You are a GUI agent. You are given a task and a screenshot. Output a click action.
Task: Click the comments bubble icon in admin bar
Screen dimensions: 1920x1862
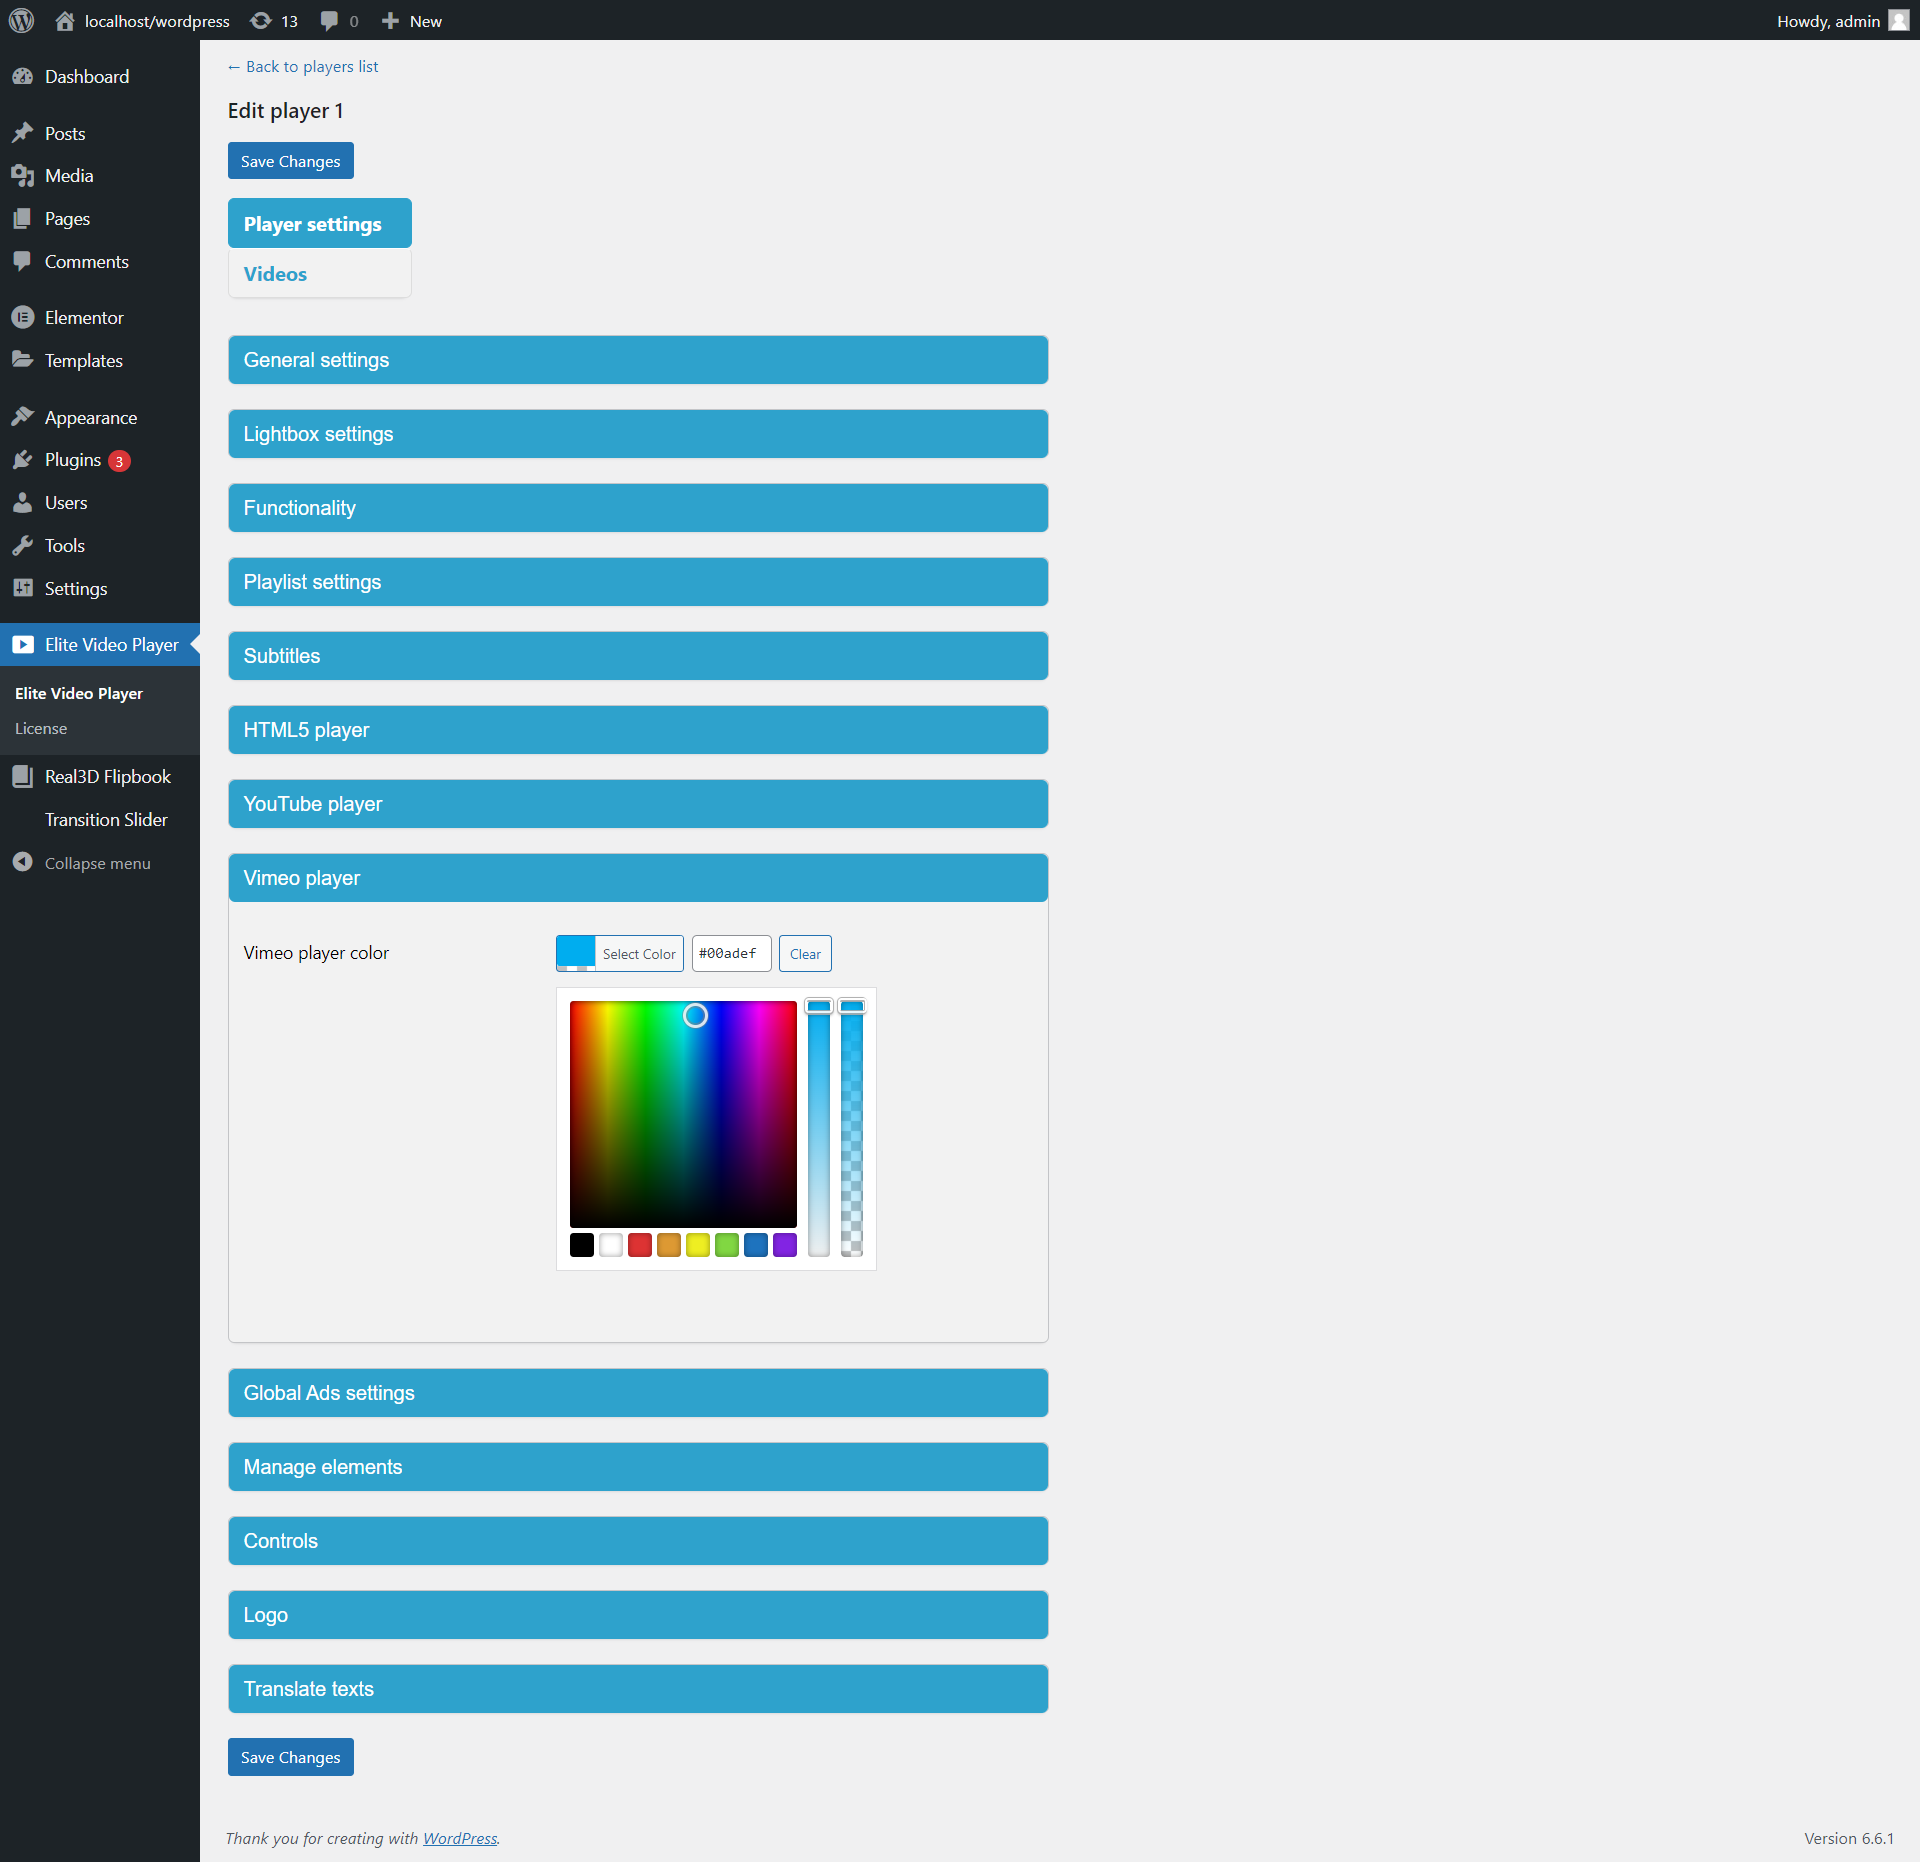pos(329,21)
